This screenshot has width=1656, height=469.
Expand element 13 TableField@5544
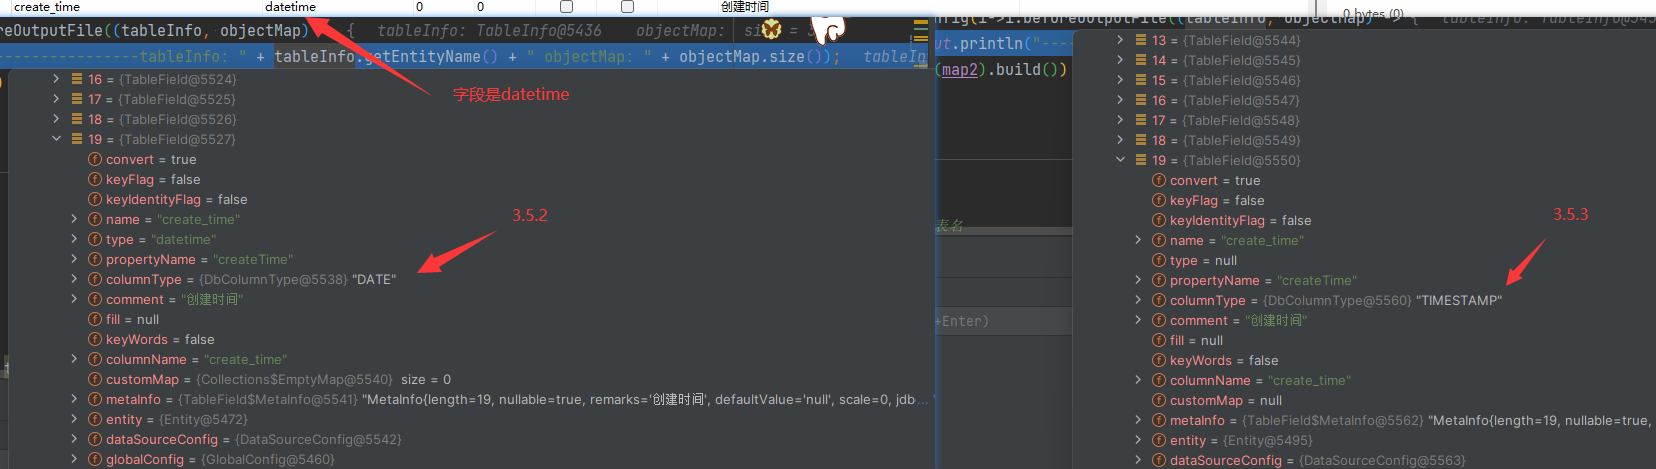tap(1121, 40)
